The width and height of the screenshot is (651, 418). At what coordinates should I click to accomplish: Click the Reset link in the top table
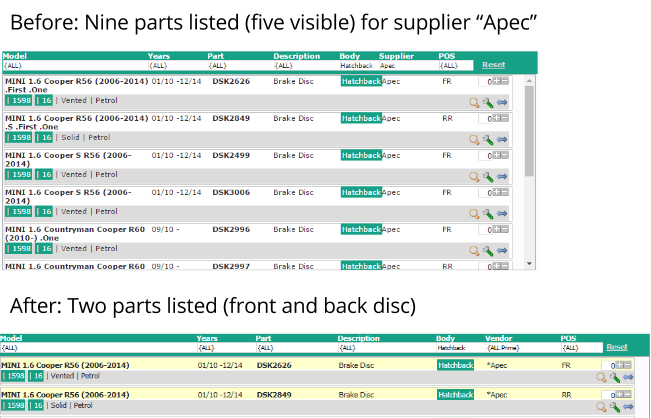click(493, 64)
